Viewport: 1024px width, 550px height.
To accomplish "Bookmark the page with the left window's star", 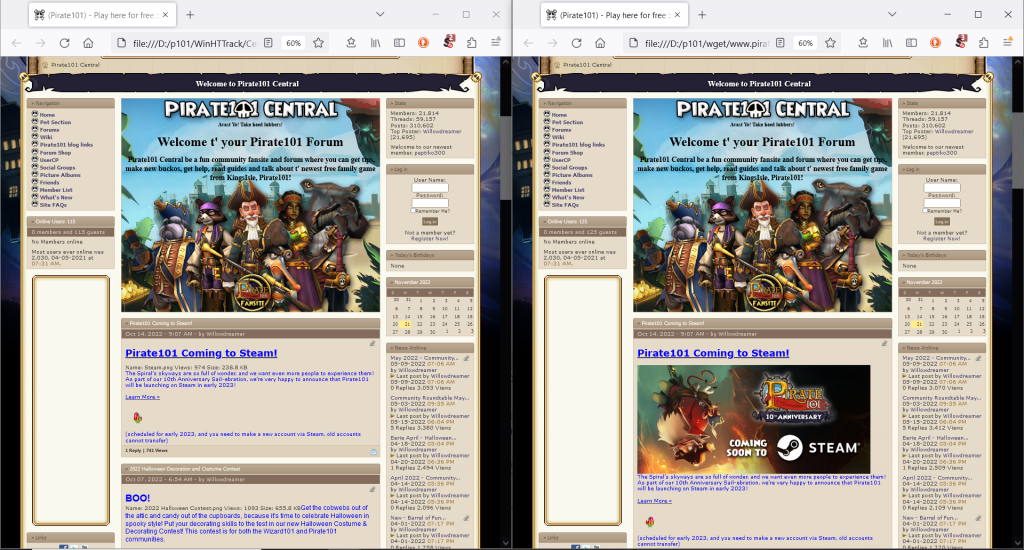I will point(318,43).
